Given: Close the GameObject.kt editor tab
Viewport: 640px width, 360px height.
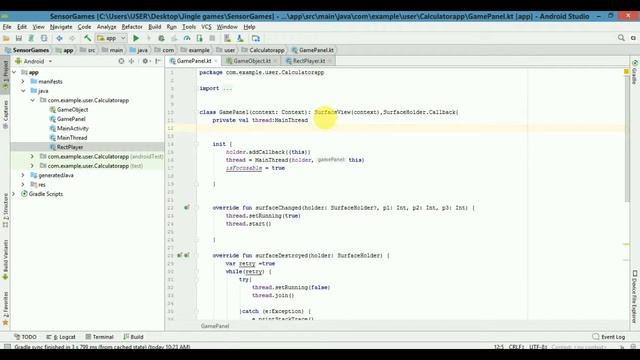Looking at the screenshot, I should pyautogui.click(x=276, y=61).
